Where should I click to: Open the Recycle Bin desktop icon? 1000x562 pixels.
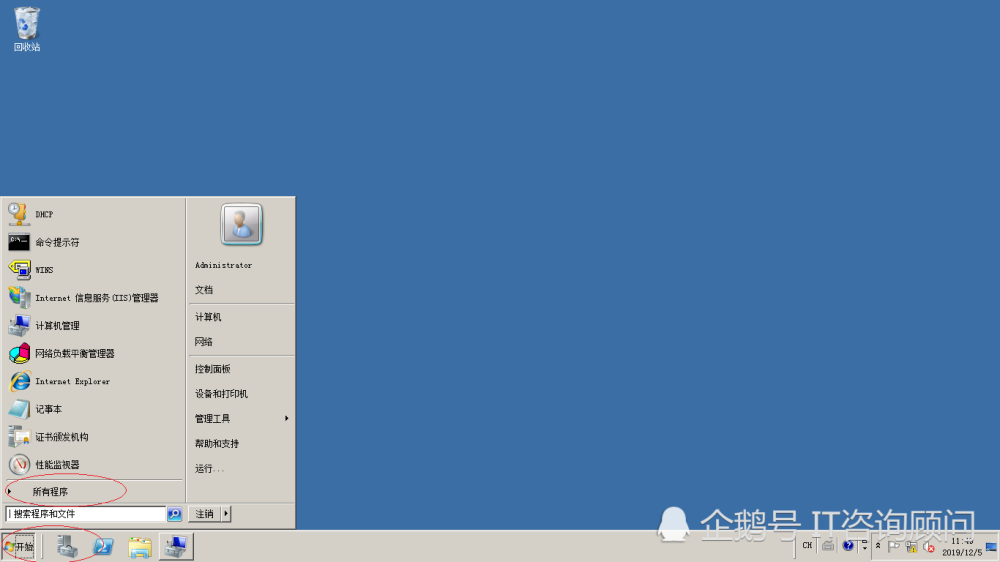[27, 29]
